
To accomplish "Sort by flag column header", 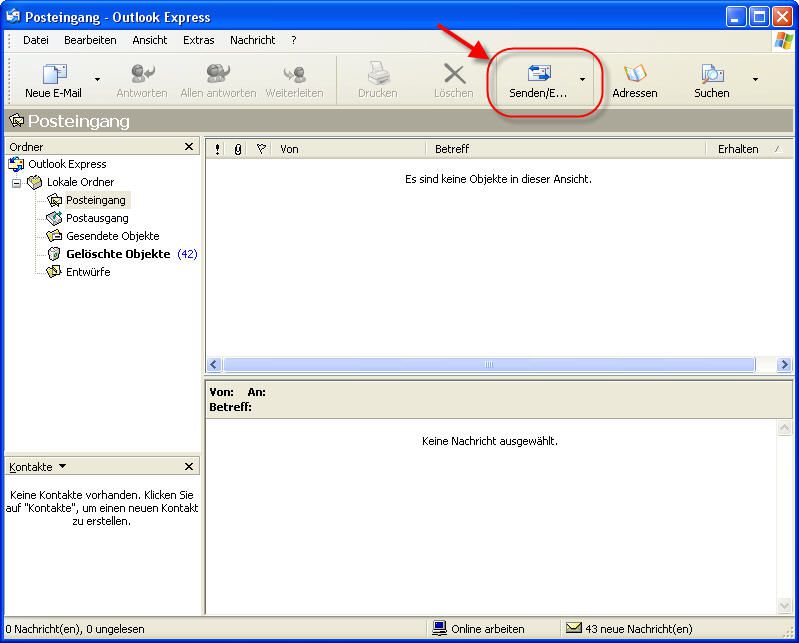I will pyautogui.click(x=261, y=149).
